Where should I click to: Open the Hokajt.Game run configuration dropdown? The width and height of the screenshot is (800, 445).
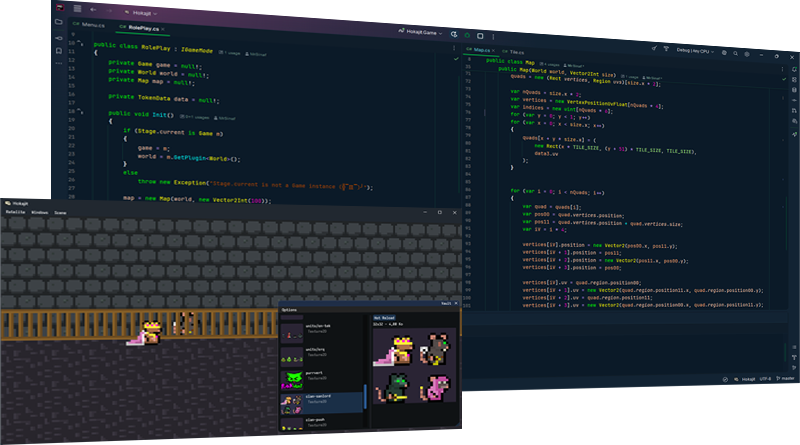(x=420, y=32)
